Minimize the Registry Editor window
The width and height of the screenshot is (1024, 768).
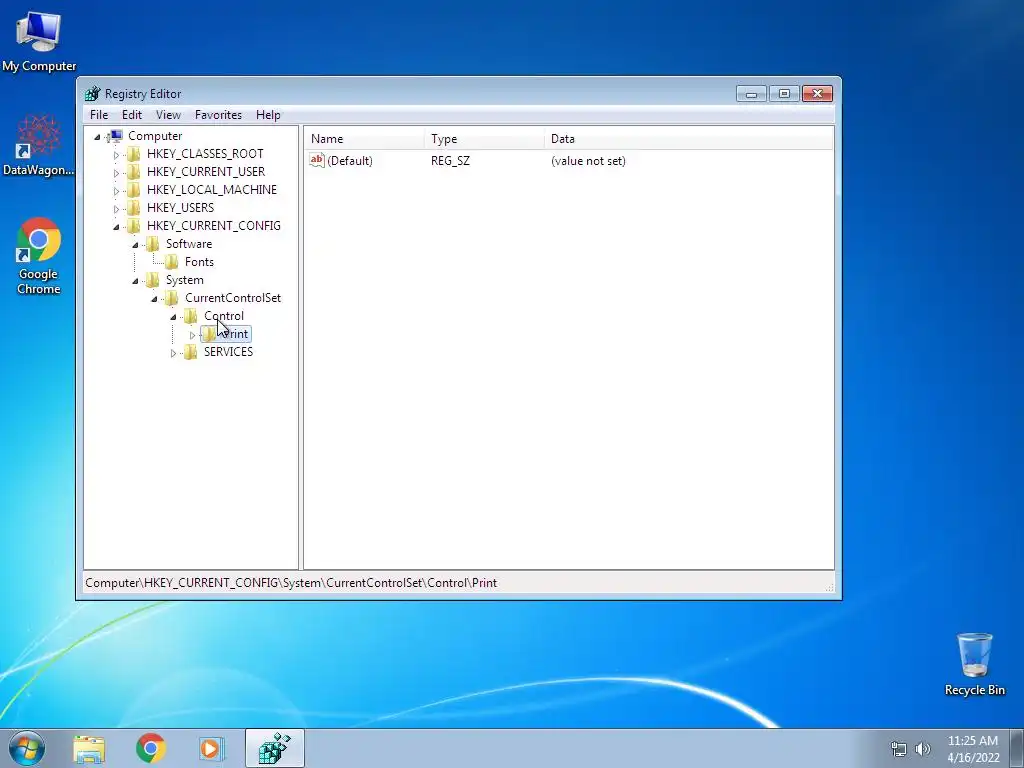[x=751, y=94]
